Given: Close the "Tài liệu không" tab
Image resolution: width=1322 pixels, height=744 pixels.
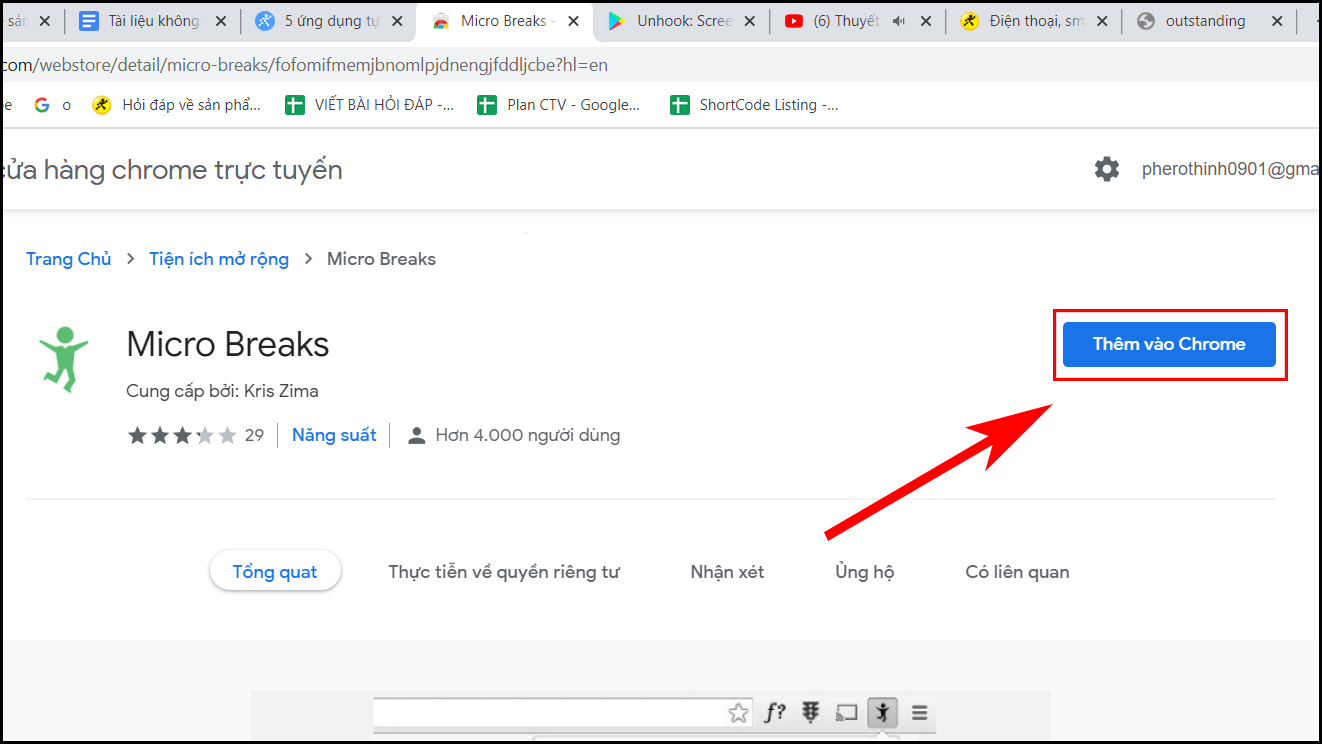Looking at the screenshot, I should 220,21.
